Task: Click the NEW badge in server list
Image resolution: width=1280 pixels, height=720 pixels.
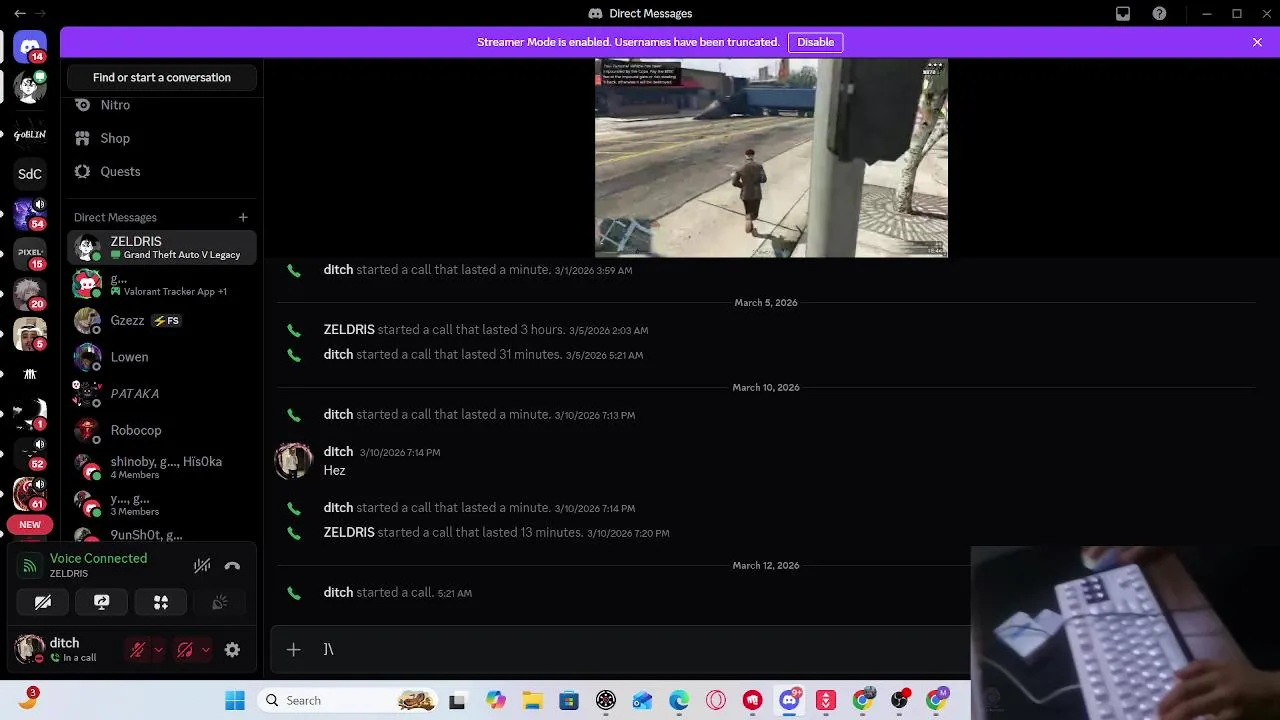Action: [30, 524]
